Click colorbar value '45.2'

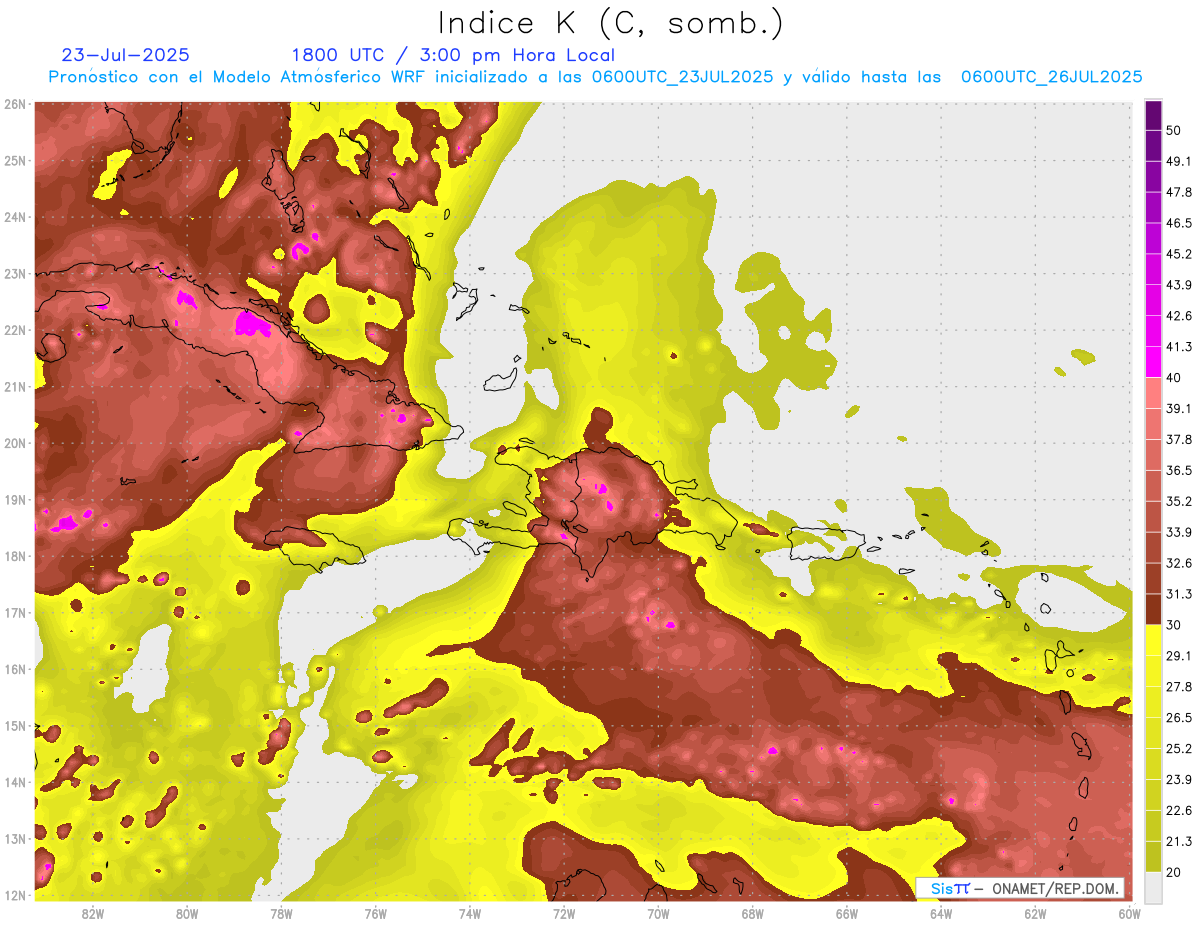point(1178,254)
